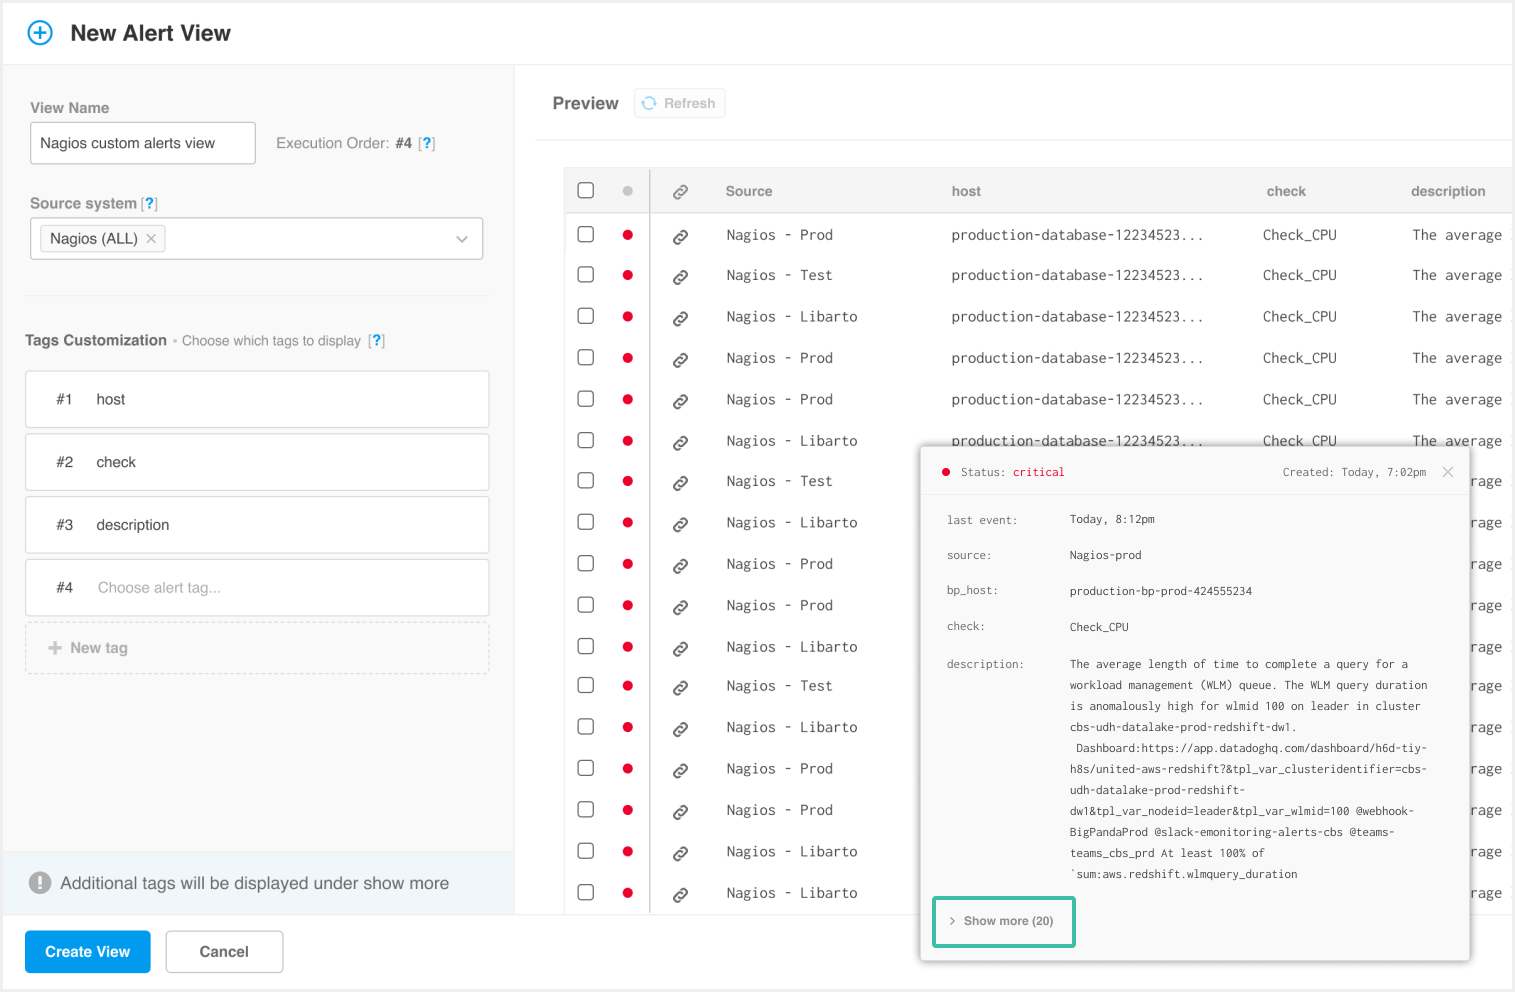Image resolution: width=1515 pixels, height=992 pixels.
Task: Click the Cancel button
Action: (x=224, y=952)
